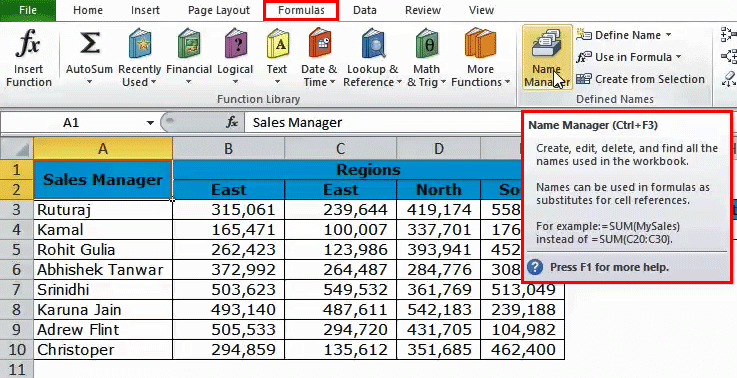Image resolution: width=737 pixels, height=378 pixels.
Task: Open the Financial functions book icon
Action: click(x=189, y=43)
